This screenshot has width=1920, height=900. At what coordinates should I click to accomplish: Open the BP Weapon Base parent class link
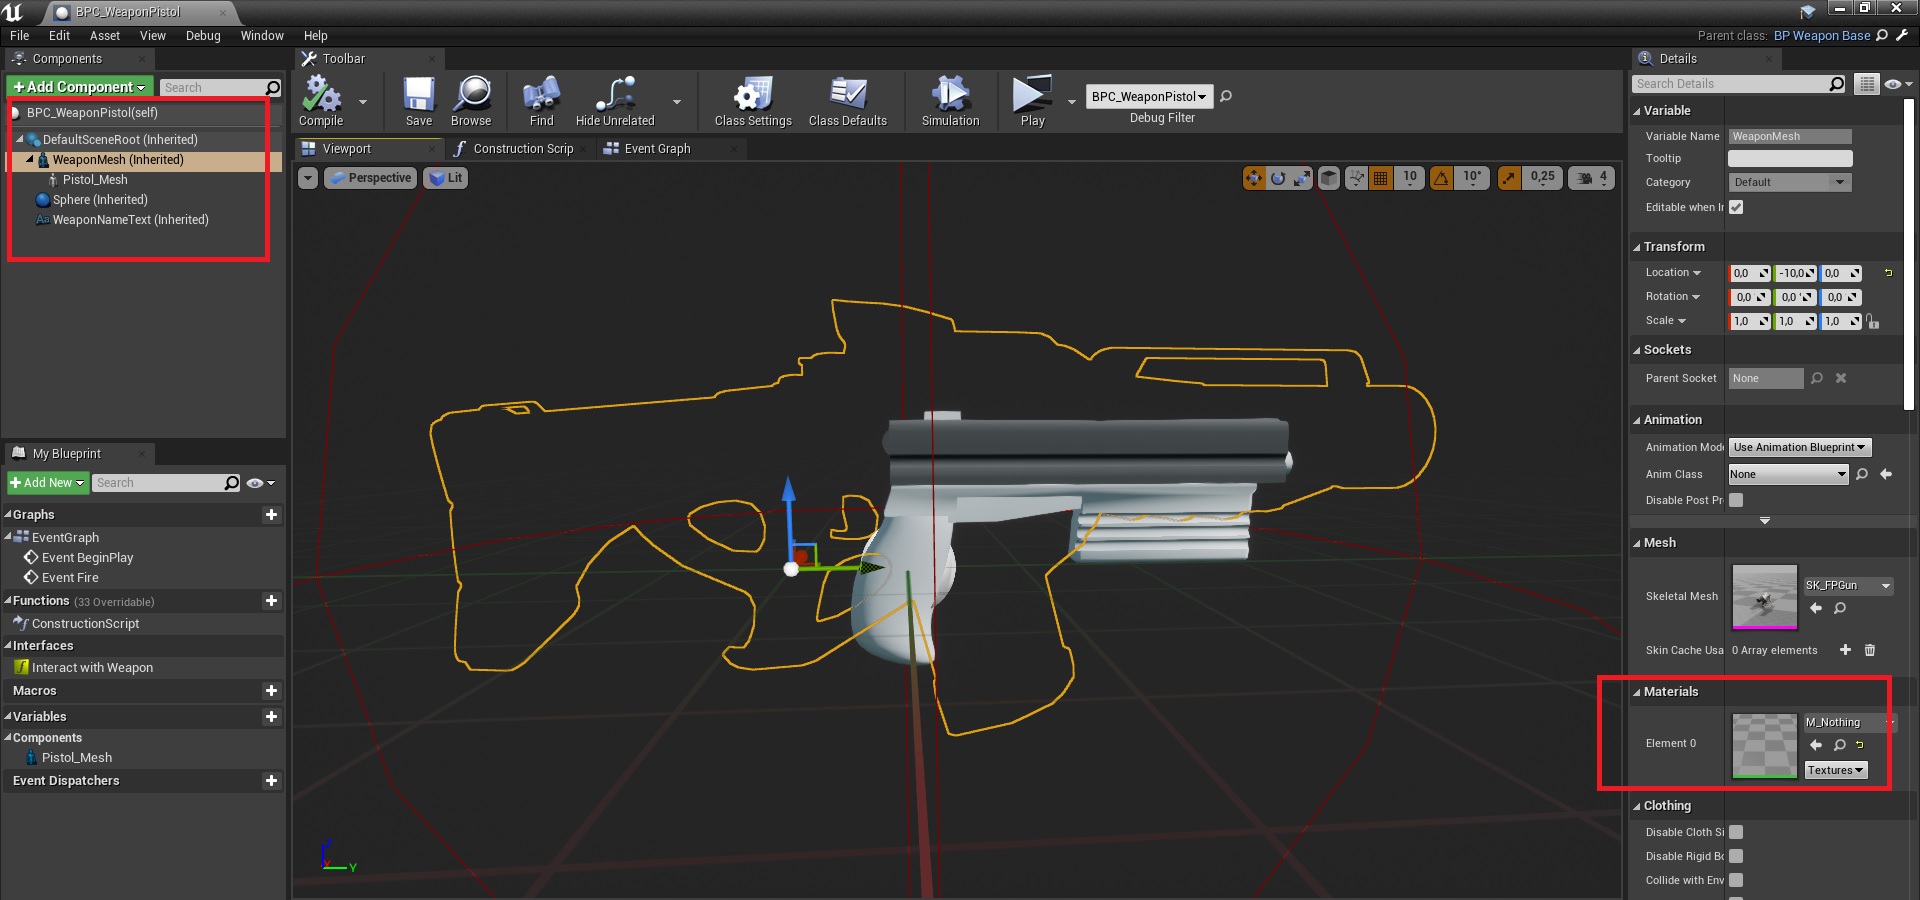coord(1821,36)
